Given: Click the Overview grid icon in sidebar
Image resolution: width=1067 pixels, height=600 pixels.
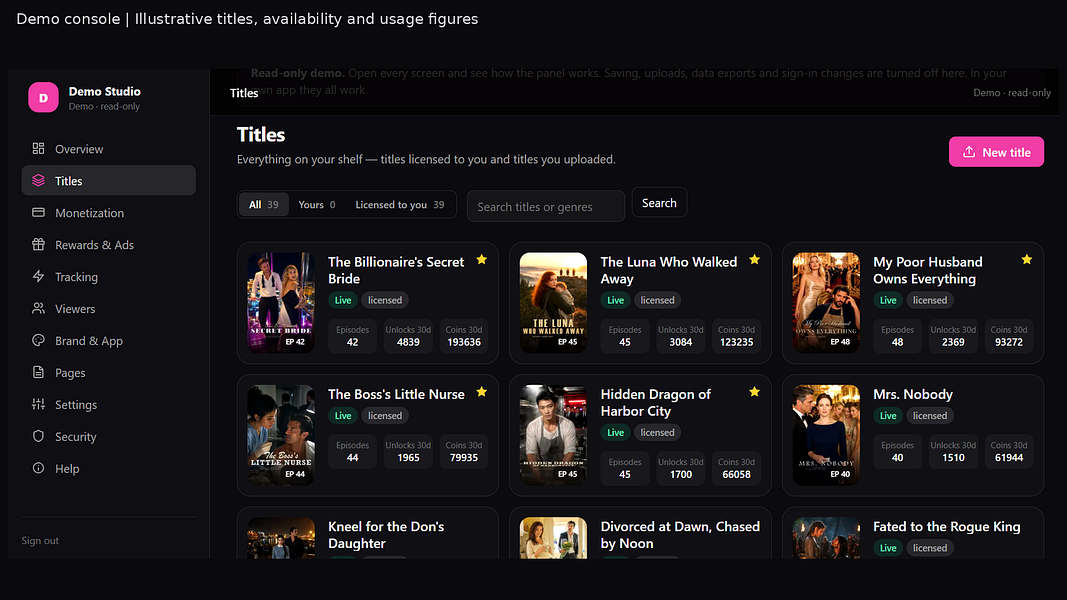Looking at the screenshot, I should coord(38,148).
